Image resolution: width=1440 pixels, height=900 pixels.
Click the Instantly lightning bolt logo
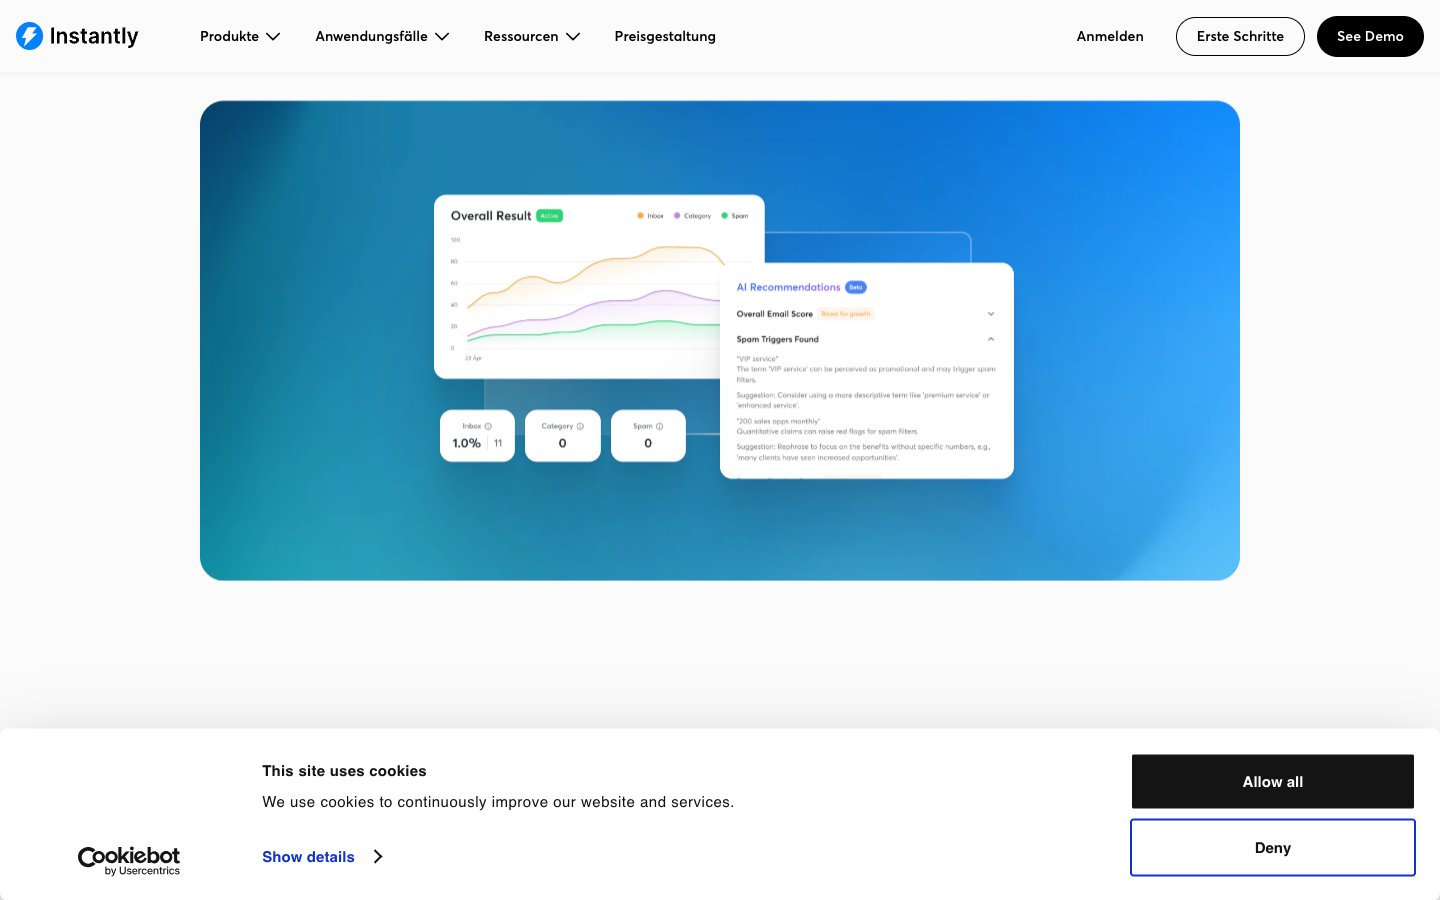click(x=30, y=36)
